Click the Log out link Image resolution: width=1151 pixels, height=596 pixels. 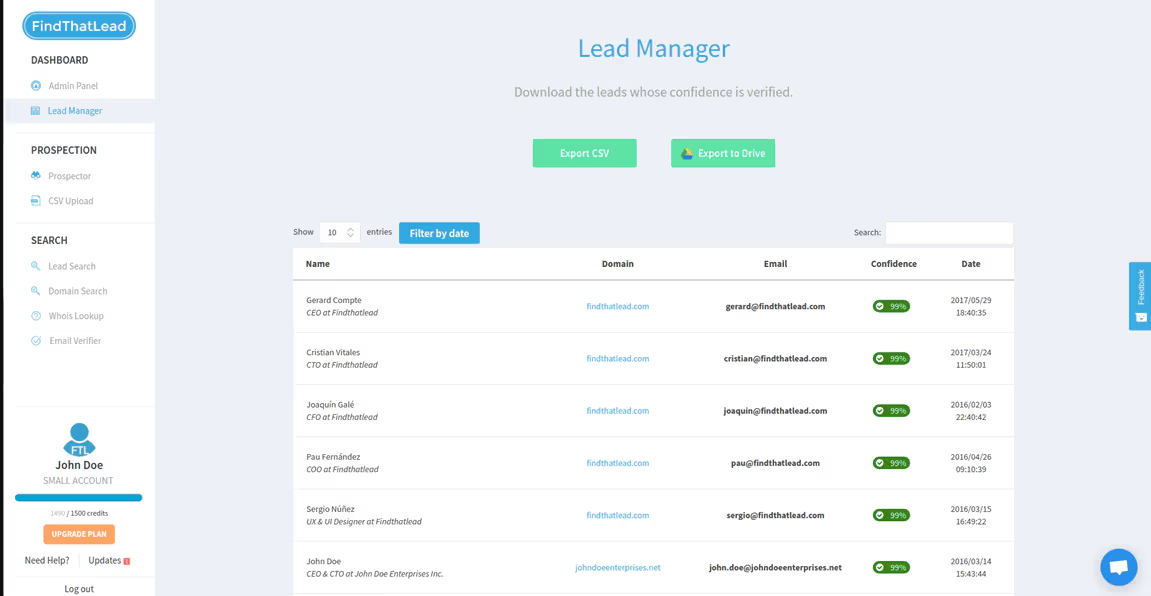coord(79,589)
